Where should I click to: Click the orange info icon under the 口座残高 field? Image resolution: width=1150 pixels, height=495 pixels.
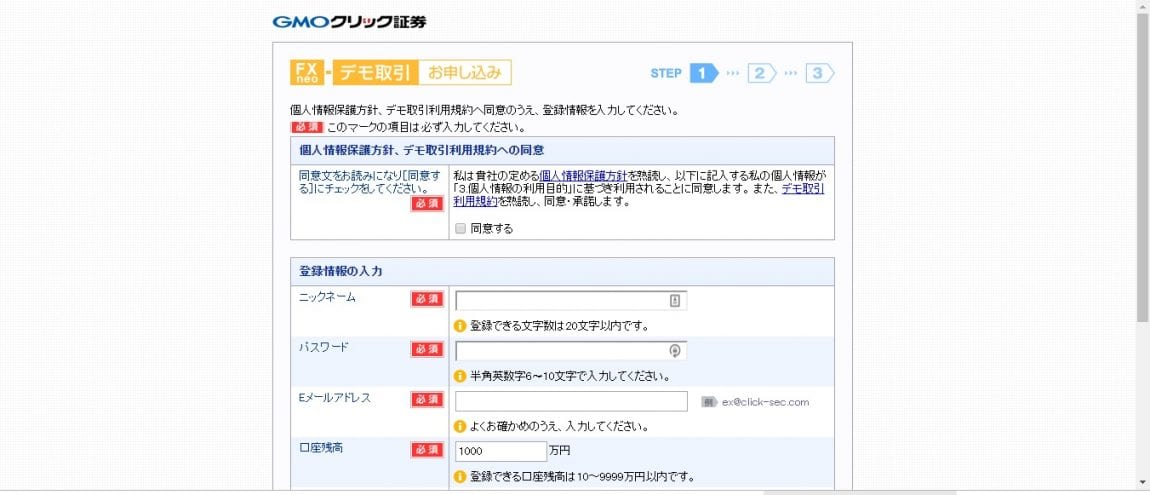tap(460, 476)
